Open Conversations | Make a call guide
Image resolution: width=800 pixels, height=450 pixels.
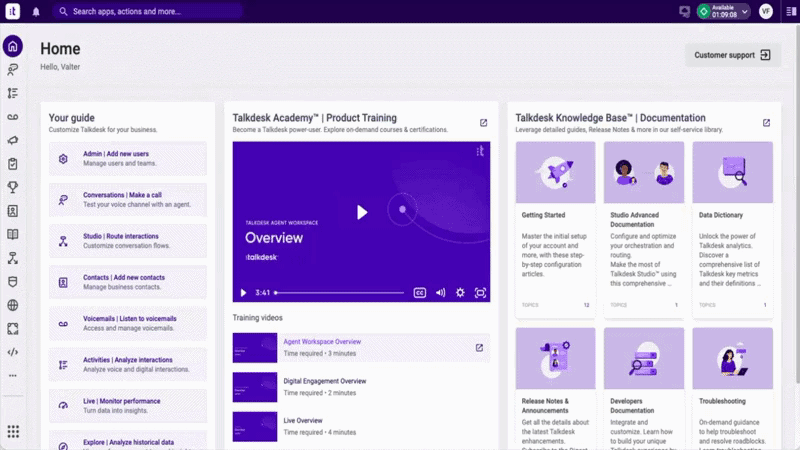(128, 200)
